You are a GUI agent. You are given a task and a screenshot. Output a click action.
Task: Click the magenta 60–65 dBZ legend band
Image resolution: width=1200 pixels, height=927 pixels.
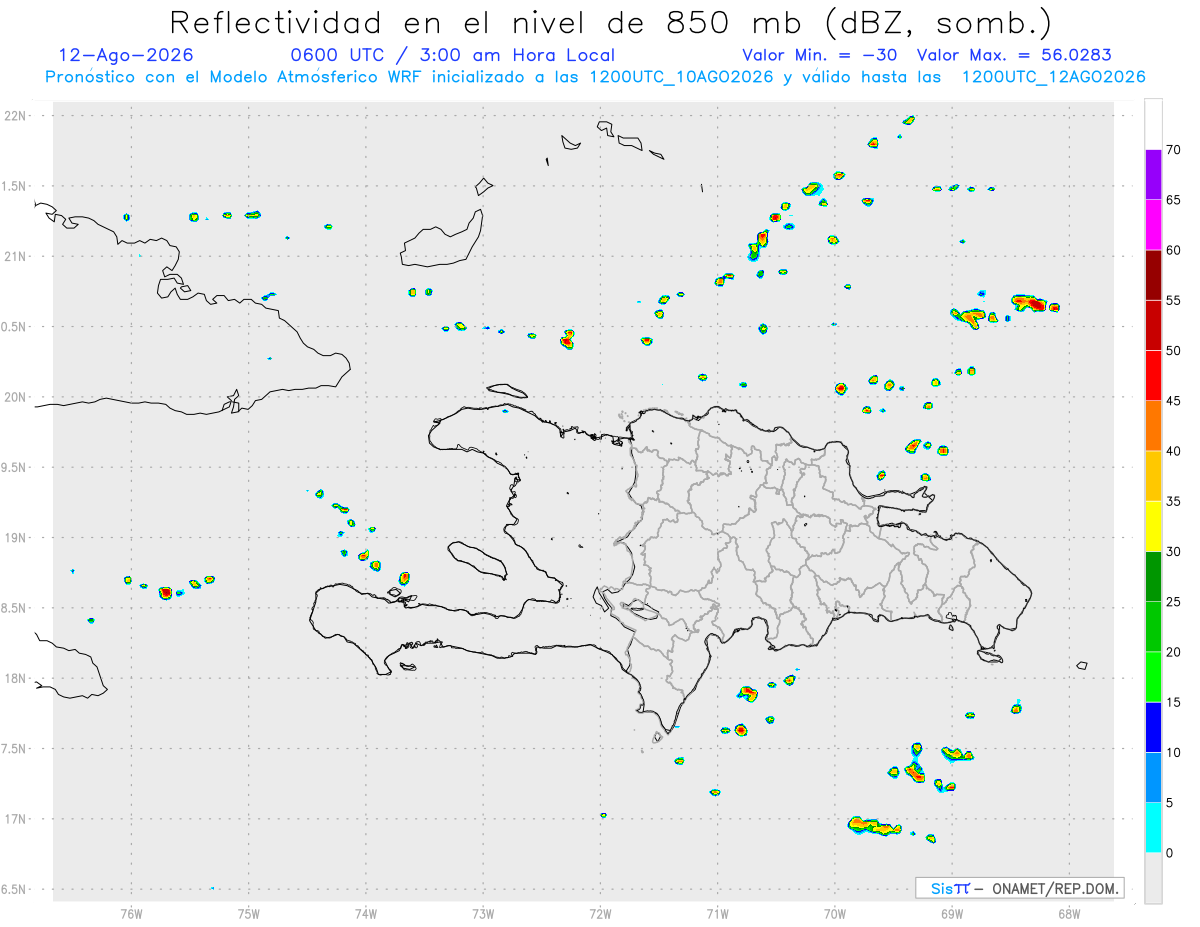tap(1153, 225)
